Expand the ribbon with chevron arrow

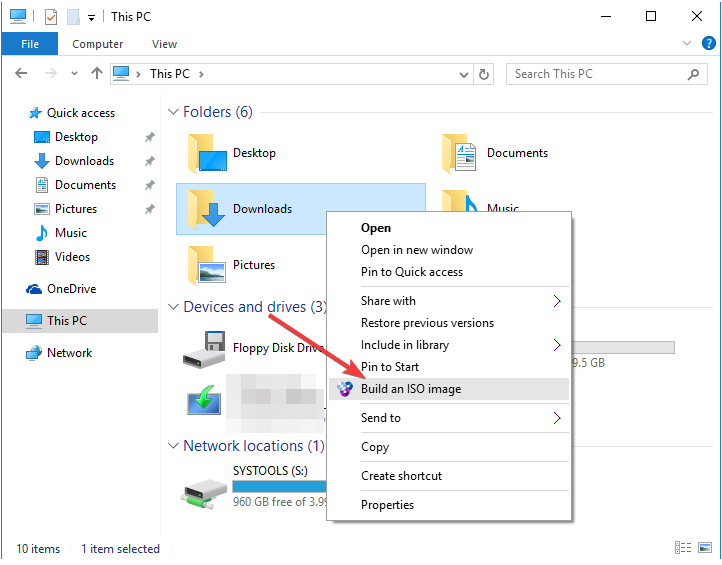click(x=687, y=43)
